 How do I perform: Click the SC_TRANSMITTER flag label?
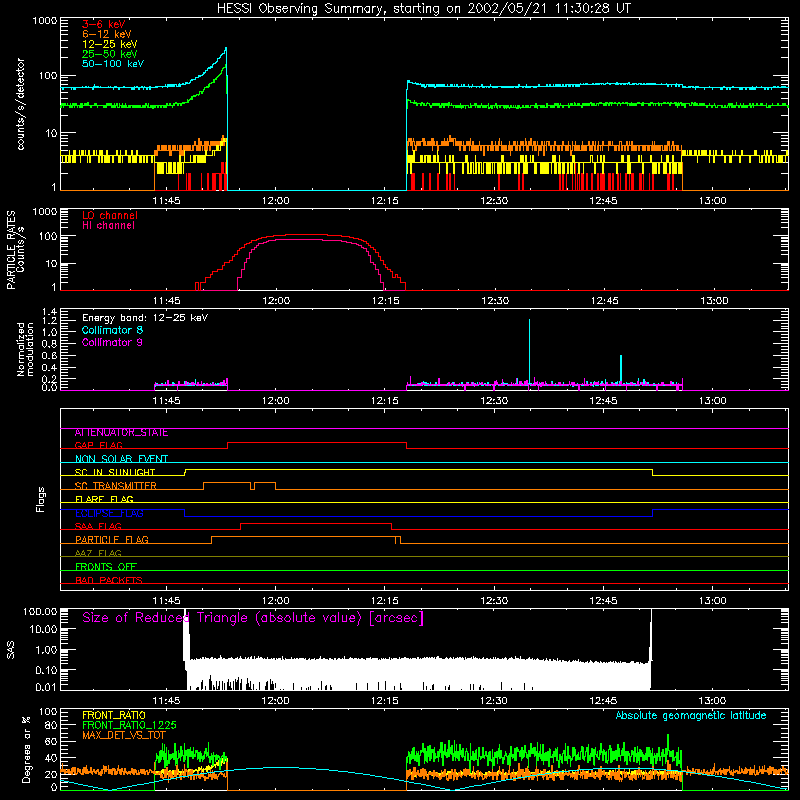(116, 486)
